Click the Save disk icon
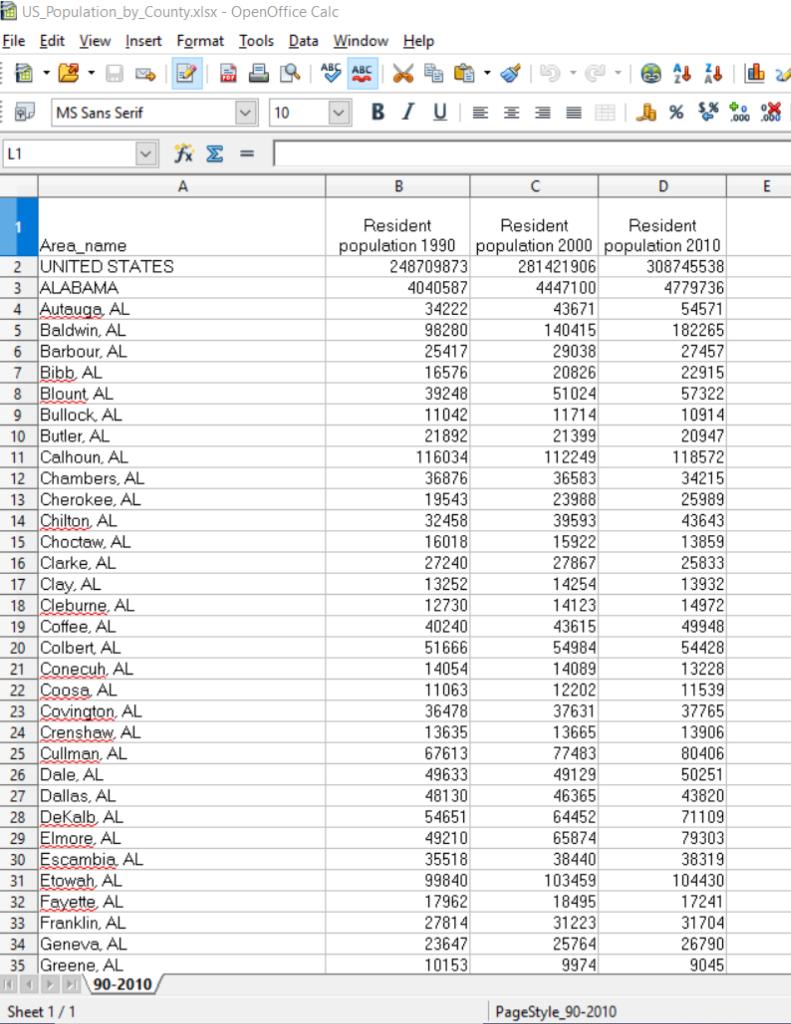Image resolution: width=791 pixels, height=1024 pixels. [114, 72]
